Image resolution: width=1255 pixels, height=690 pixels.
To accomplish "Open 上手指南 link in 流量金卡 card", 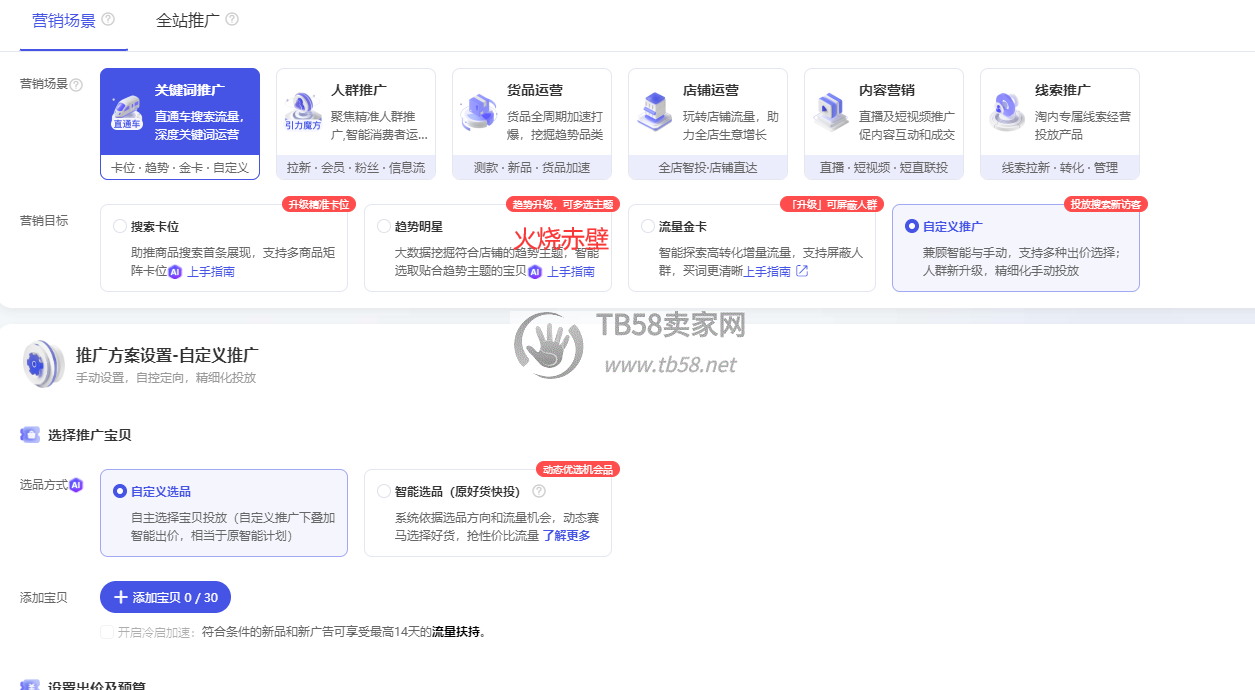I will [x=767, y=271].
